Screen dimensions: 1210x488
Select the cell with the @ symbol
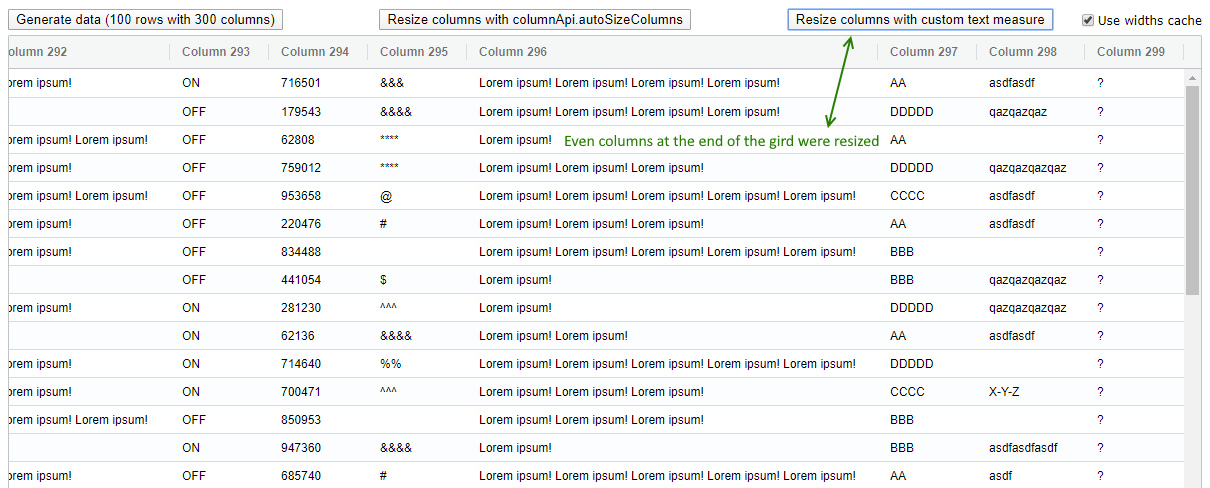point(386,196)
